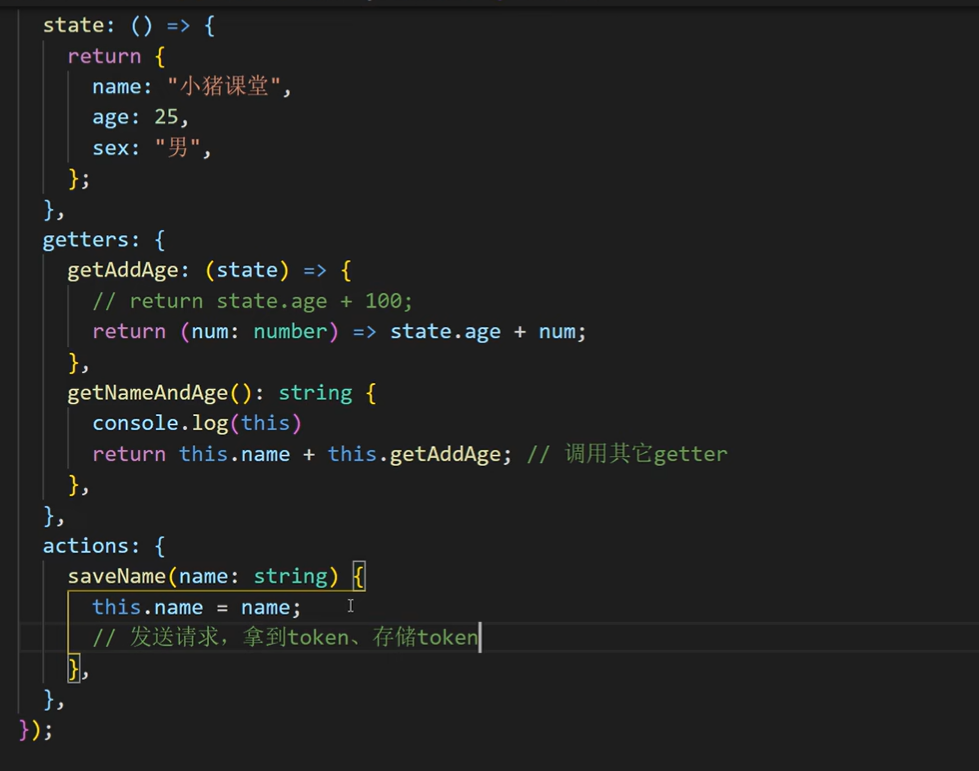Click the highlighted opening brace after saveName
Screen dimensions: 979x771
360,577
